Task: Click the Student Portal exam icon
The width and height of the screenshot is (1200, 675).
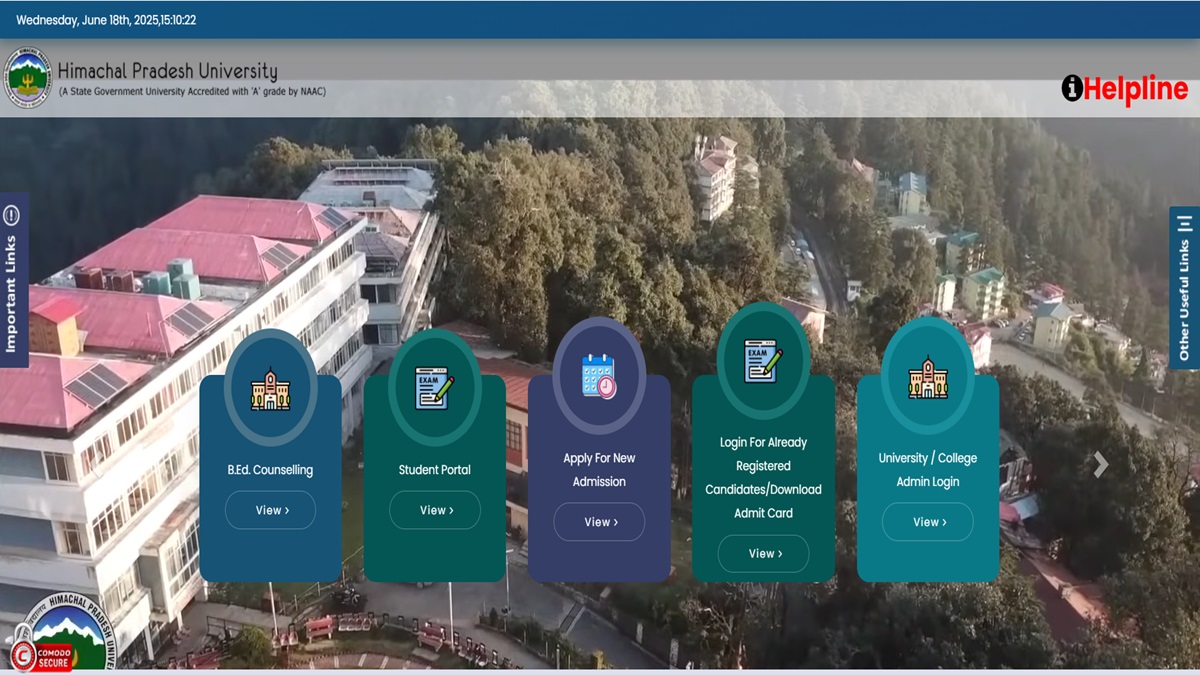Action: point(434,388)
